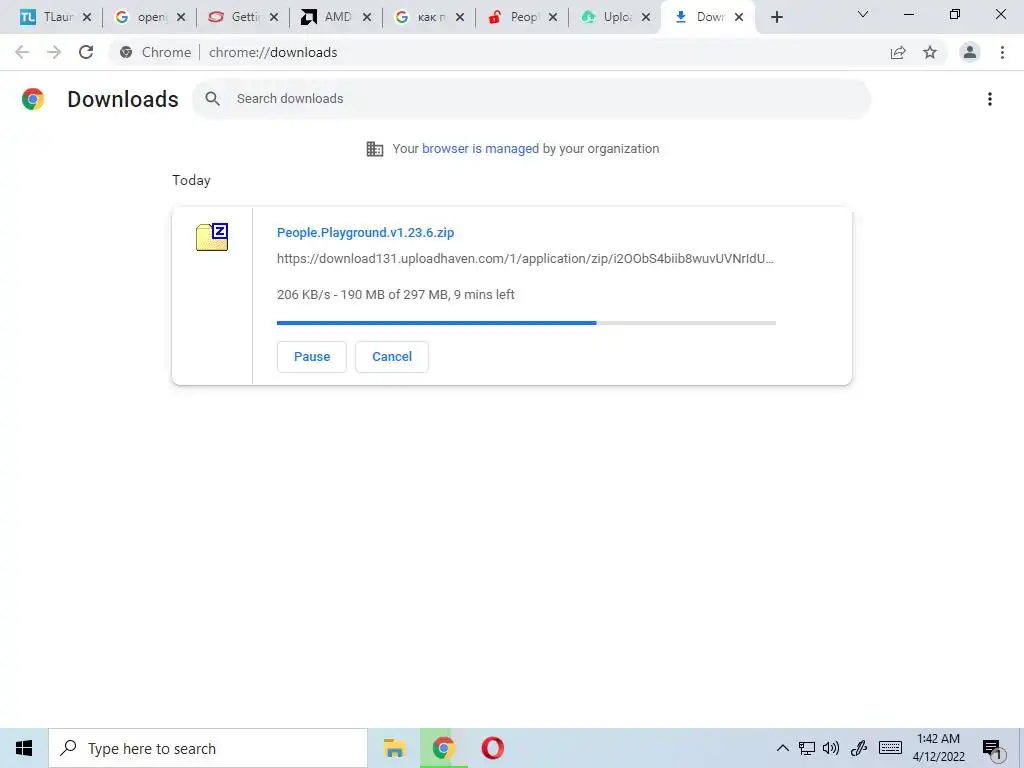Screen dimensions: 1024x768
Task: Open the network icon in system tray
Action: click(807, 748)
